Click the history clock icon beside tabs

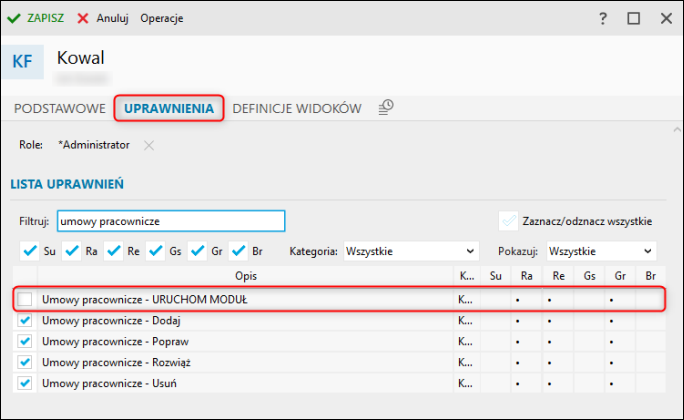pyautogui.click(x=386, y=107)
